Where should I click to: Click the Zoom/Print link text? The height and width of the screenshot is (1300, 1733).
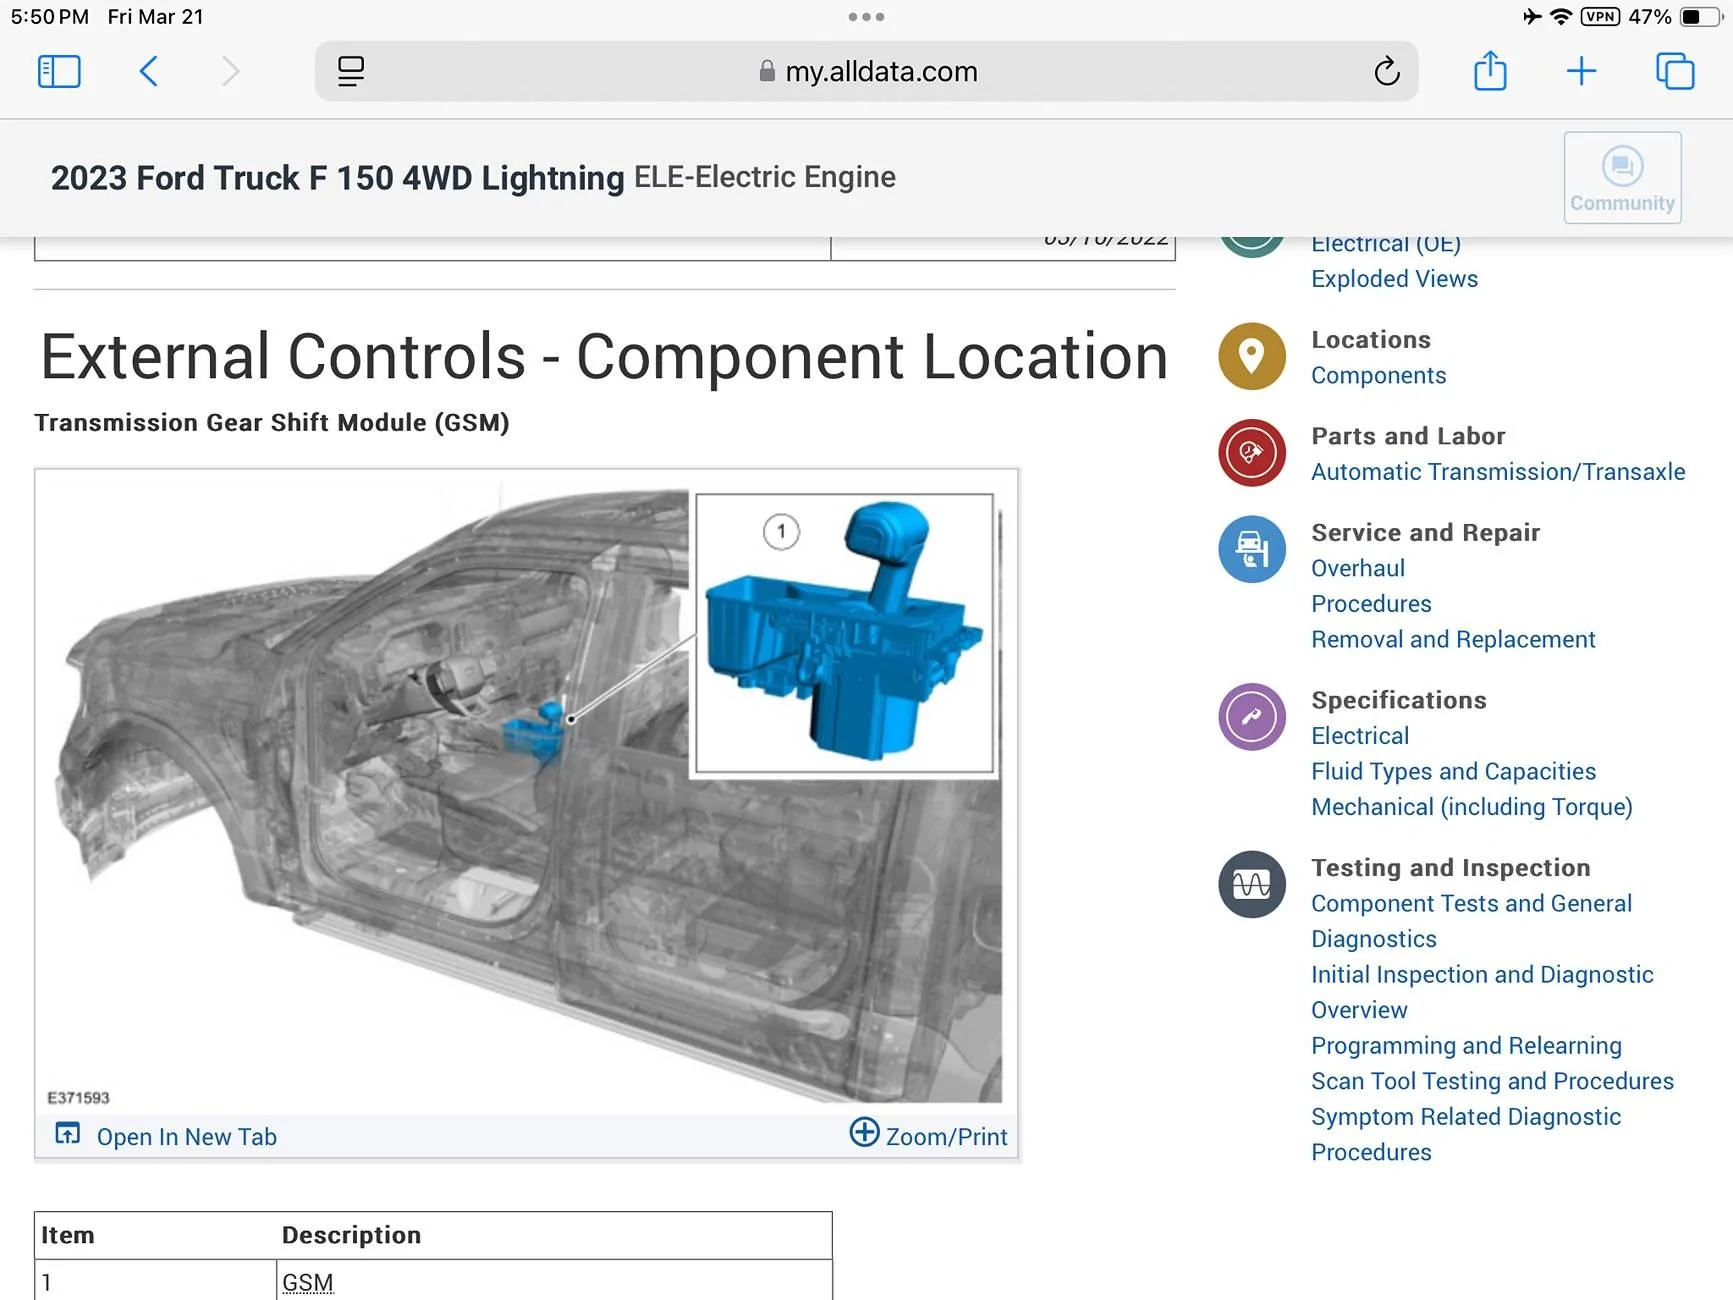(x=946, y=1137)
